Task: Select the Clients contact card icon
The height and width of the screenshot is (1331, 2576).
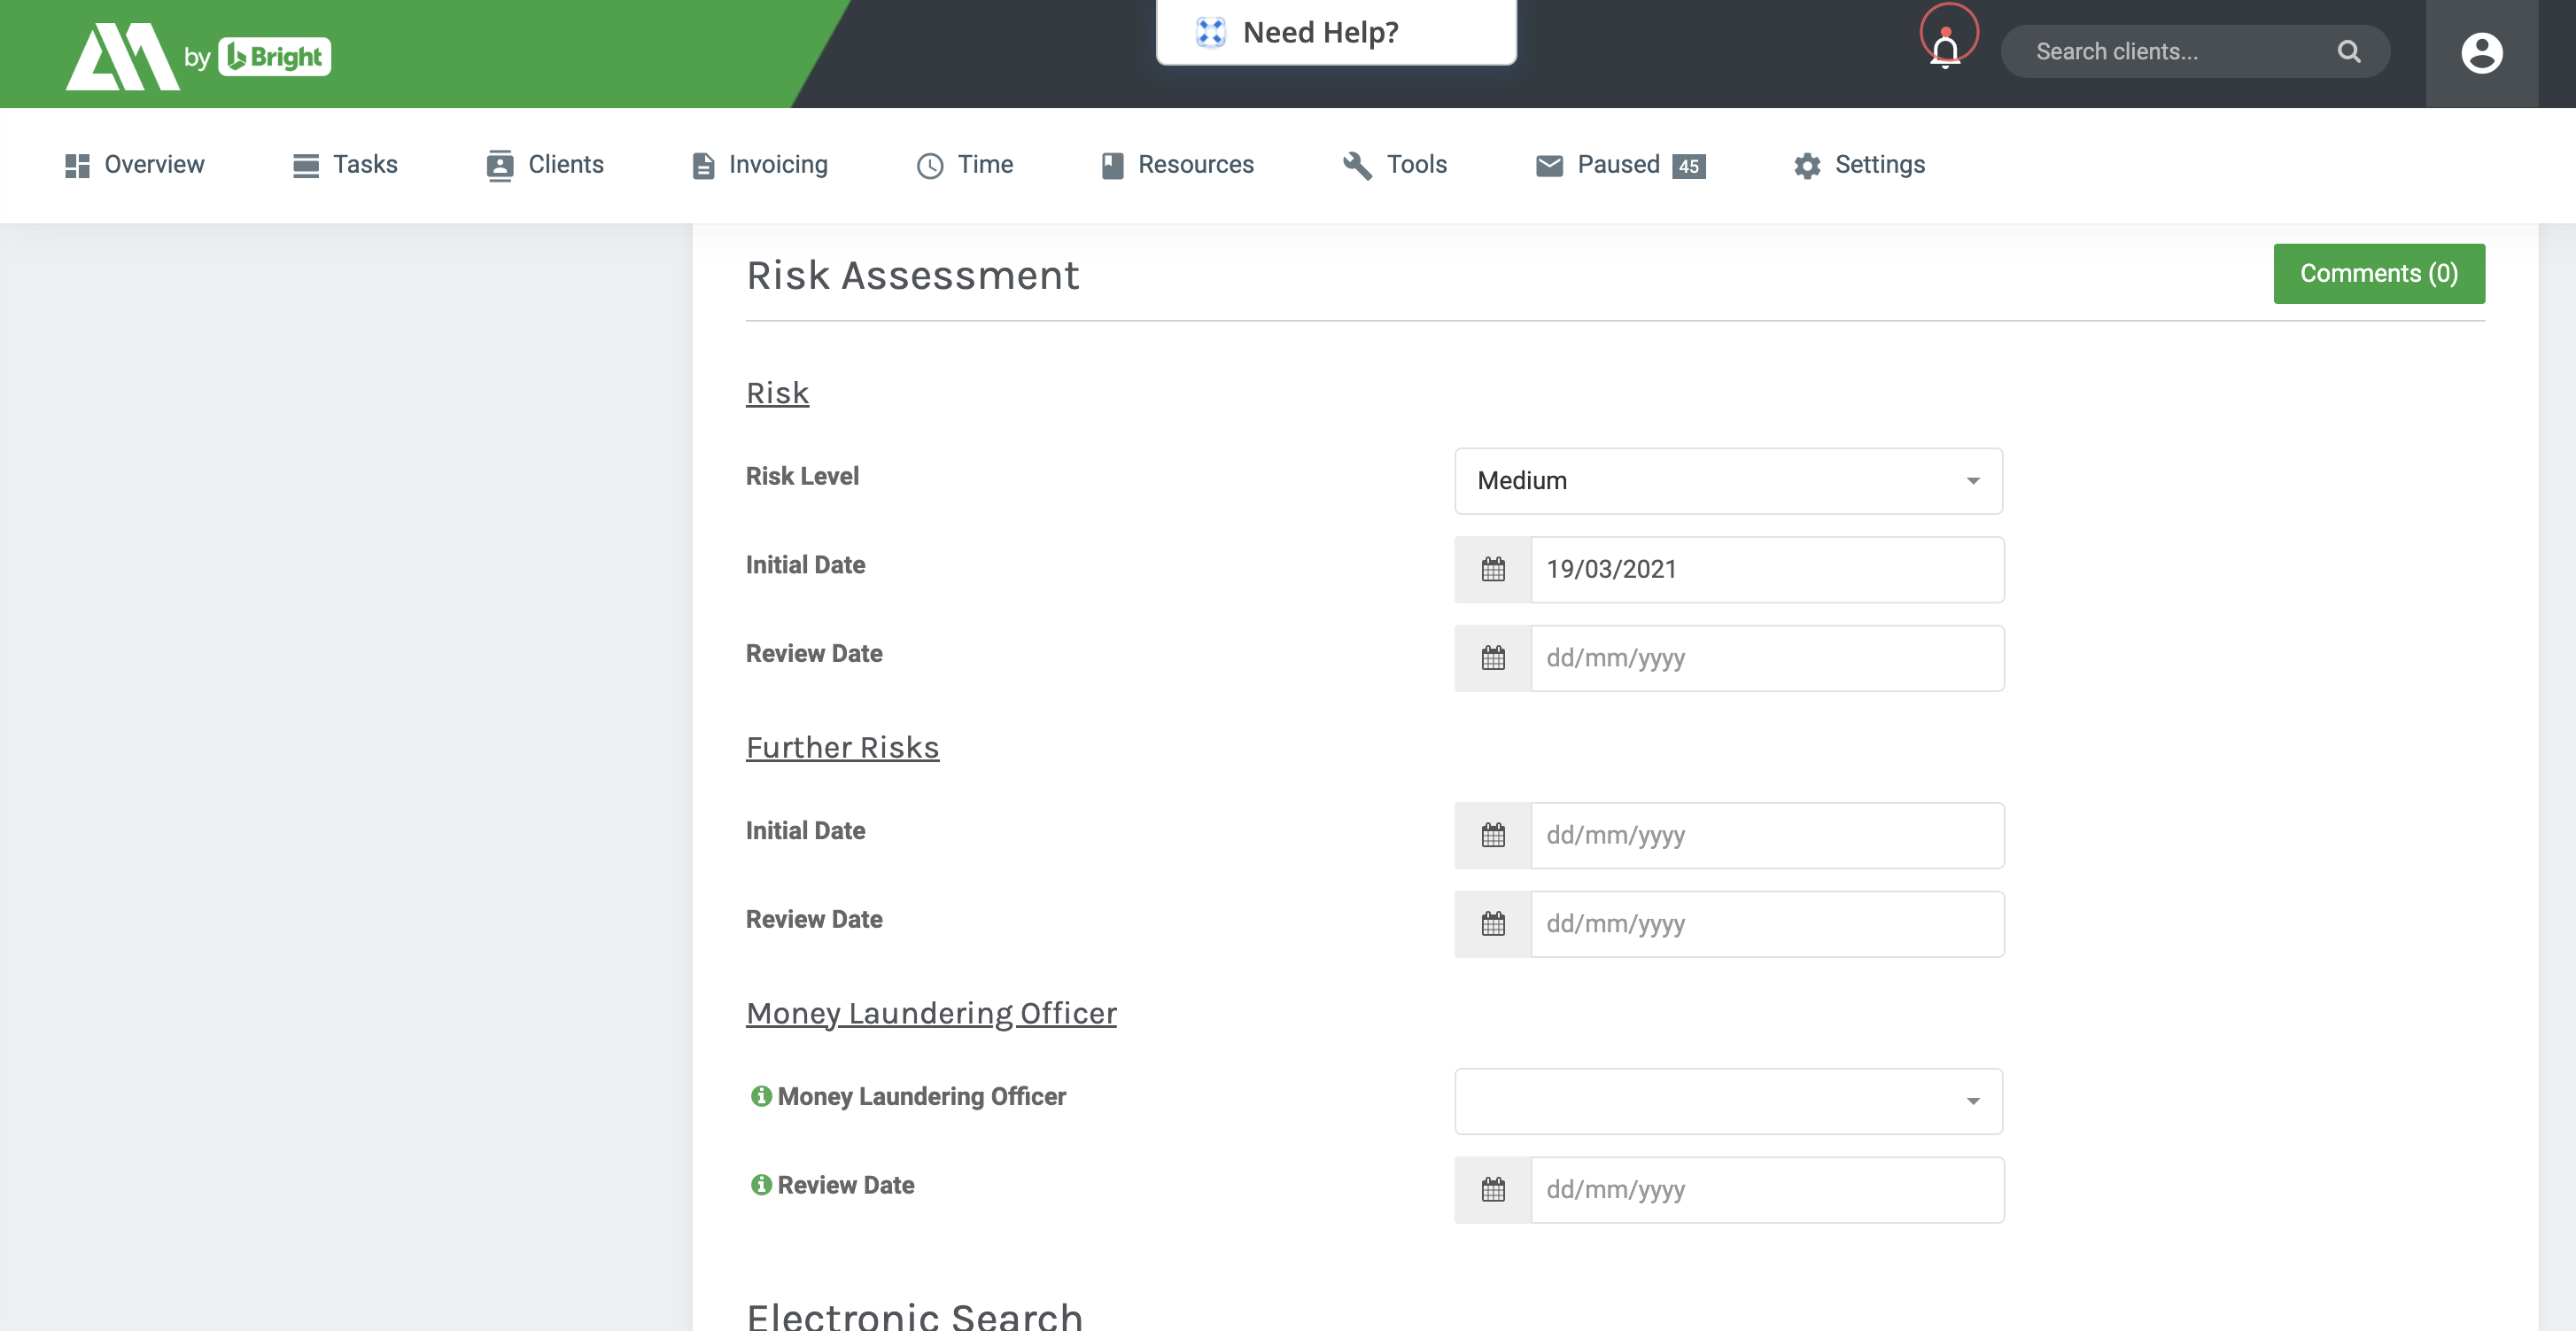Action: (x=500, y=165)
